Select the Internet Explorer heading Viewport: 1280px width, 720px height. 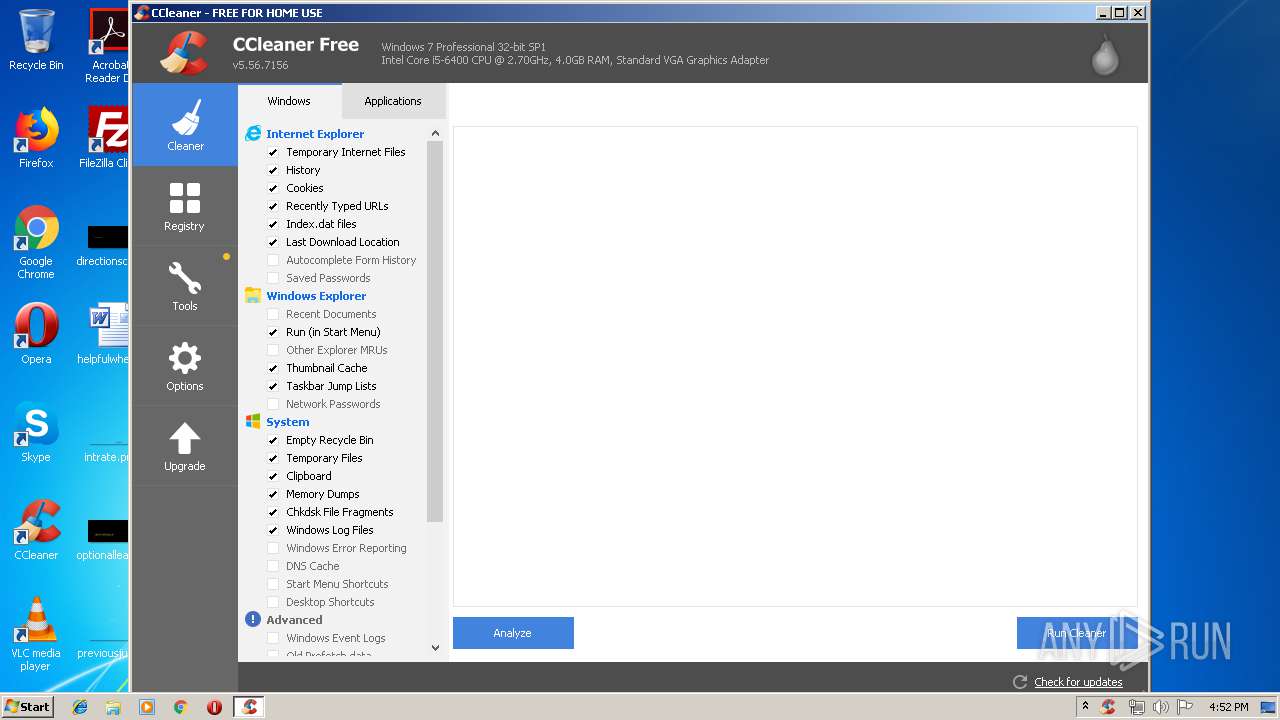click(315, 134)
